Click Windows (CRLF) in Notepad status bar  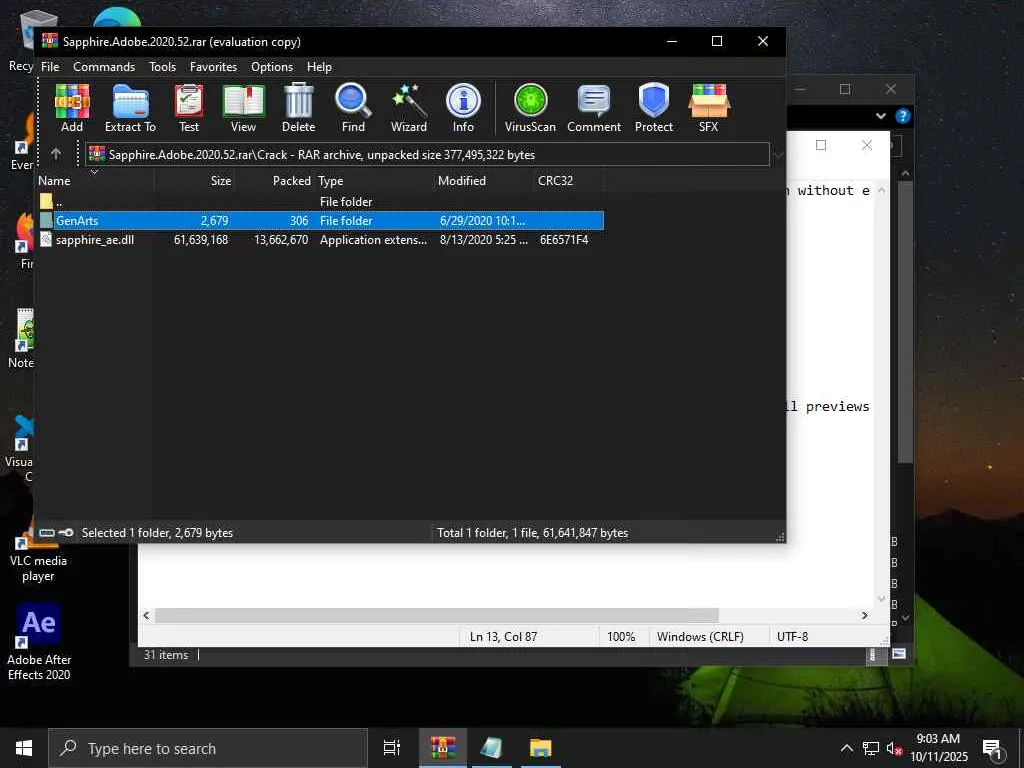pos(700,637)
